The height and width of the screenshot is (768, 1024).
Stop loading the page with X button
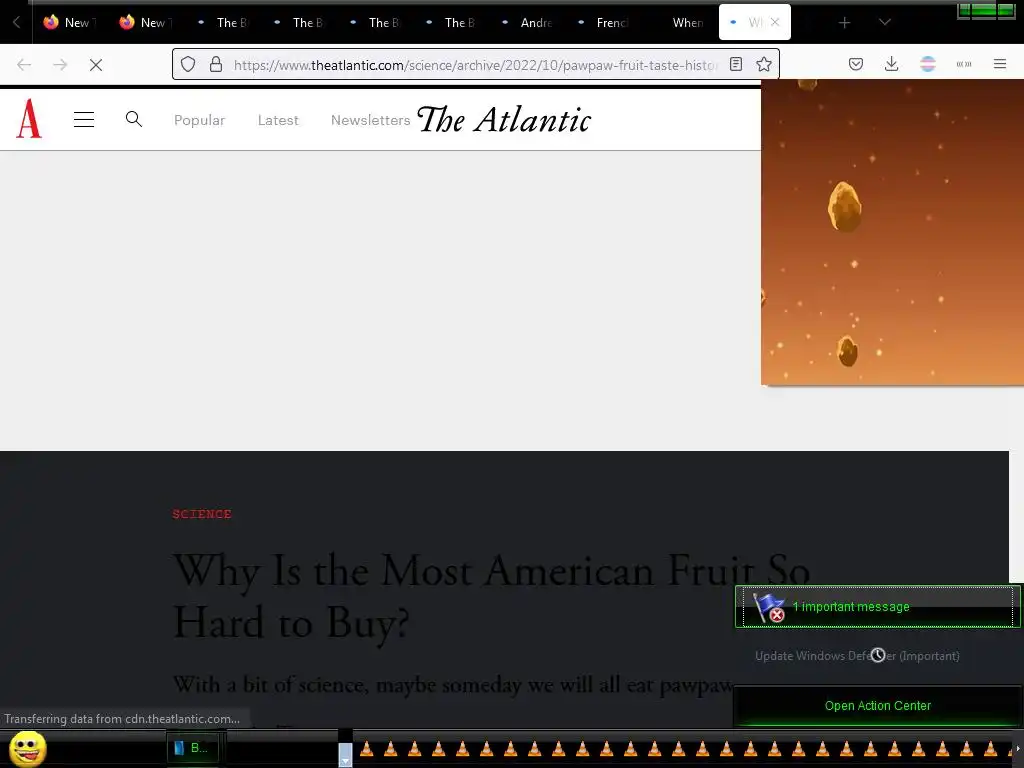(96, 64)
